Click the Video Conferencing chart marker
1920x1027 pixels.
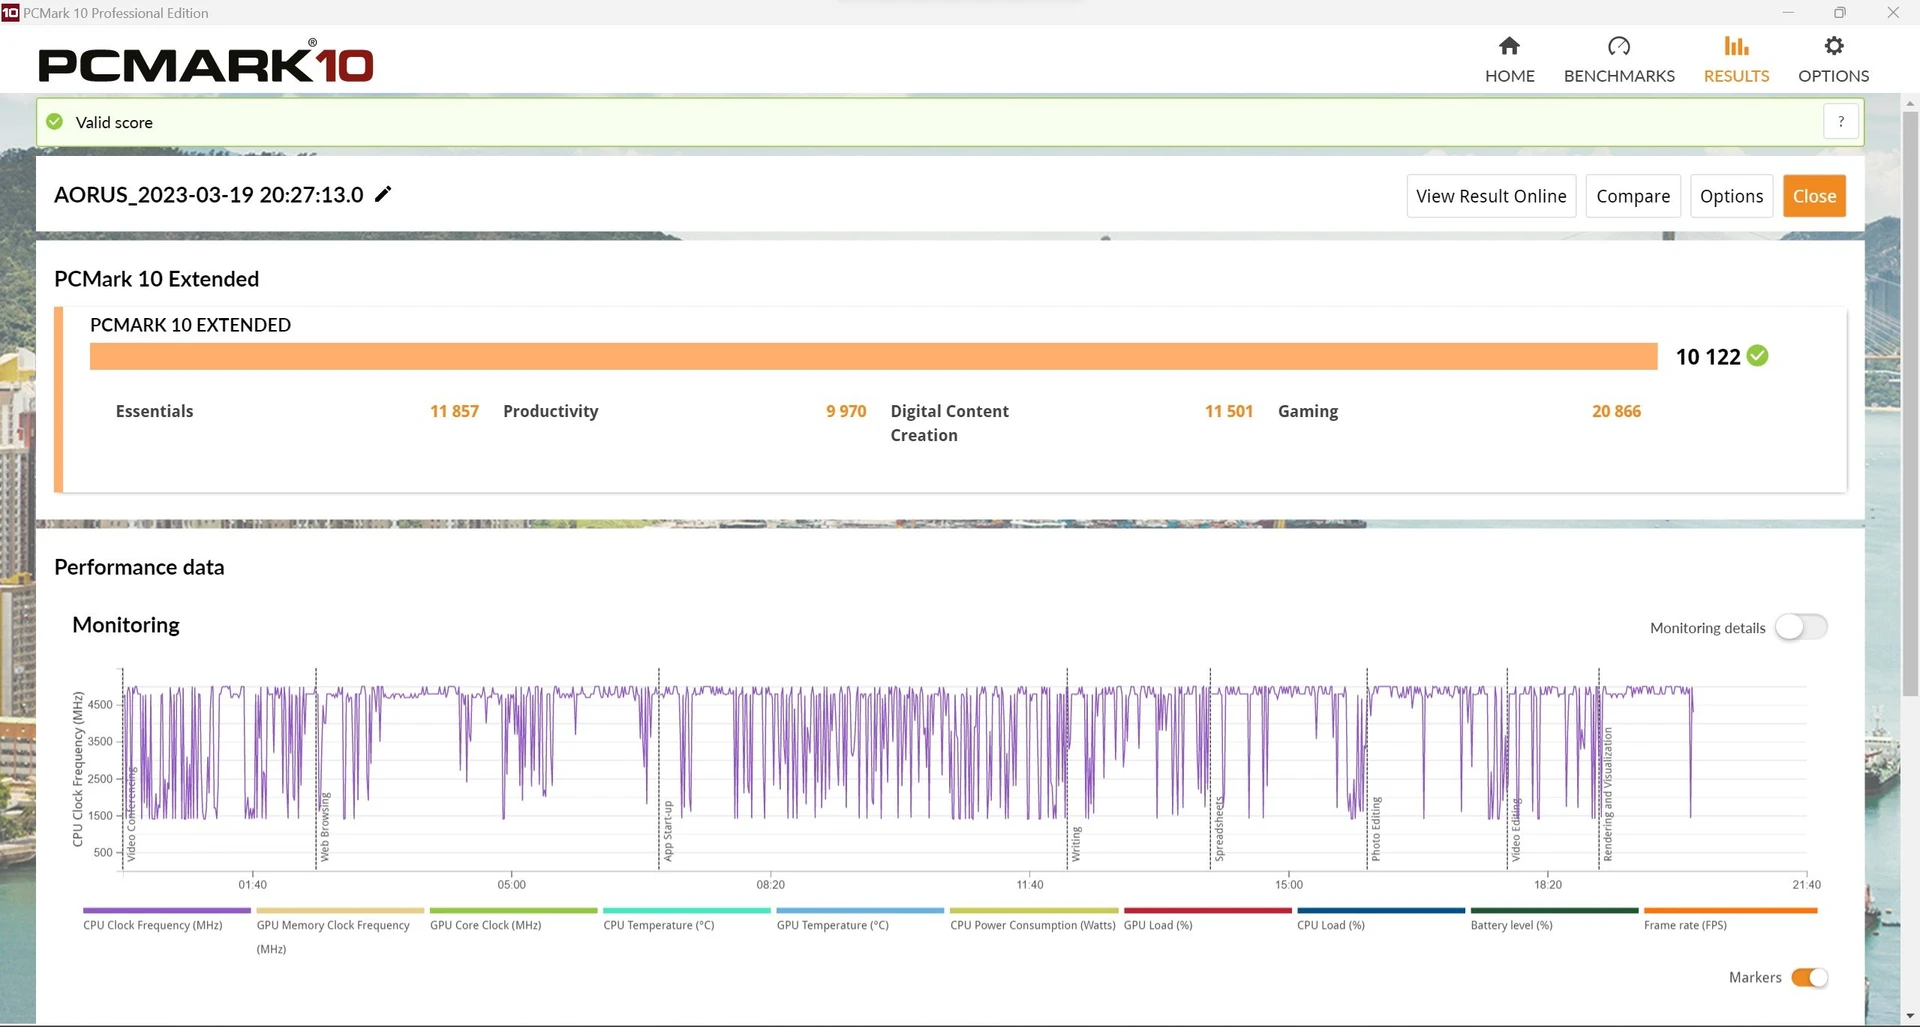131,814
